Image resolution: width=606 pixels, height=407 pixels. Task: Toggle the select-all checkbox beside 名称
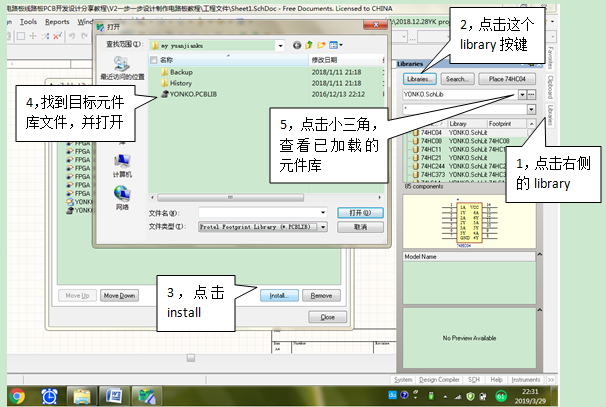[x=154, y=60]
